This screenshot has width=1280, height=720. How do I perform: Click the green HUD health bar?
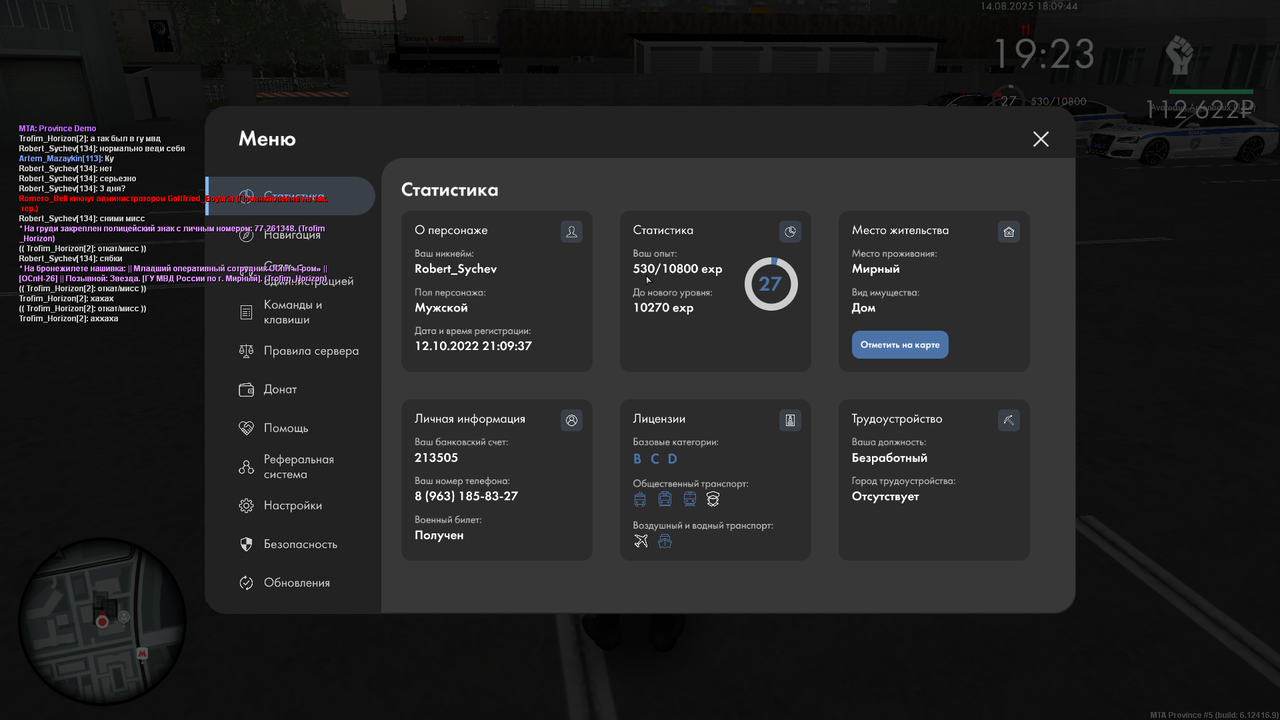[1211, 91]
